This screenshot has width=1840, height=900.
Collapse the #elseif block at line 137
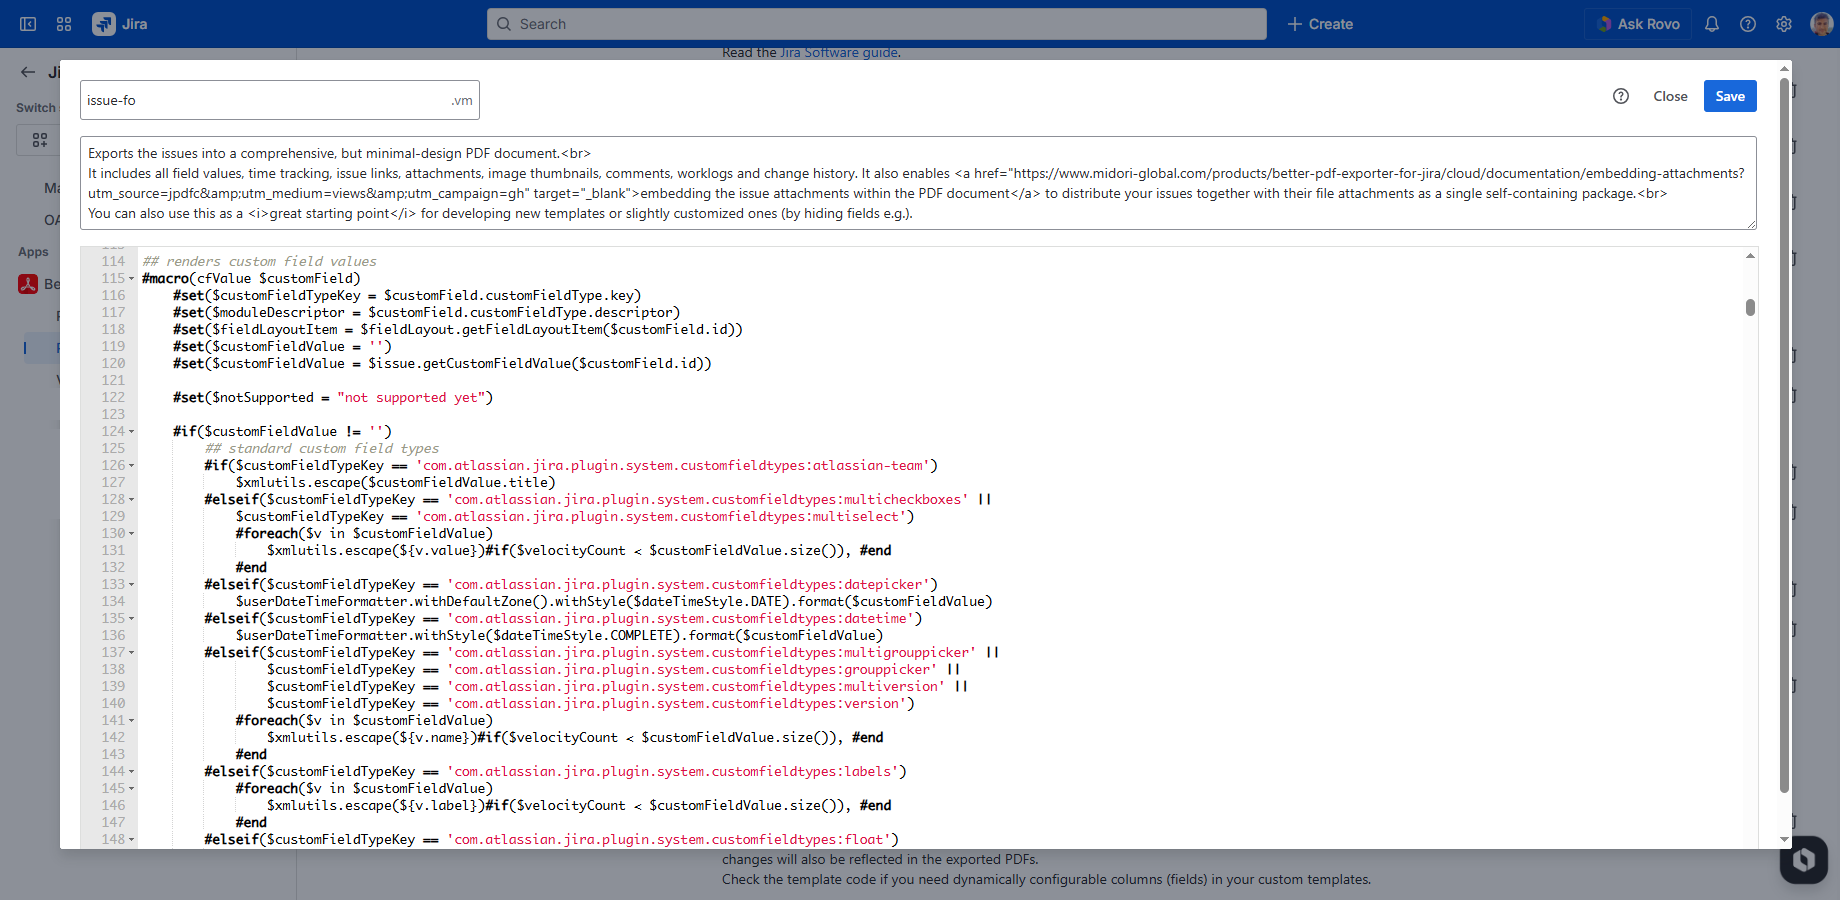pyautogui.click(x=132, y=653)
